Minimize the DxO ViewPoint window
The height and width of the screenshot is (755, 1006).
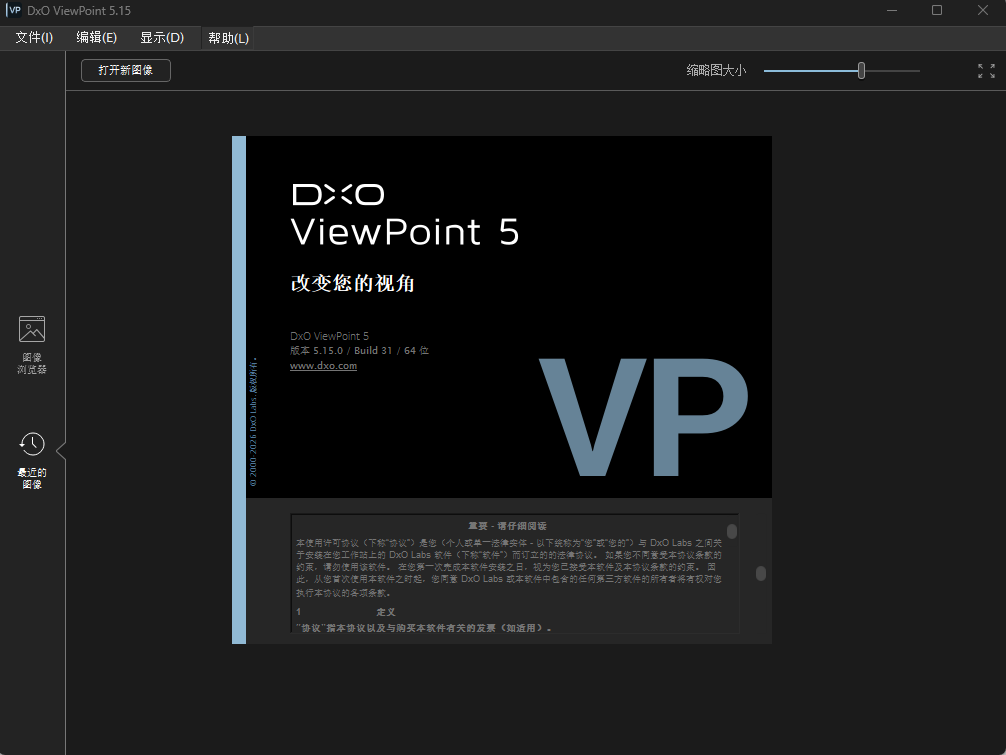(892, 10)
